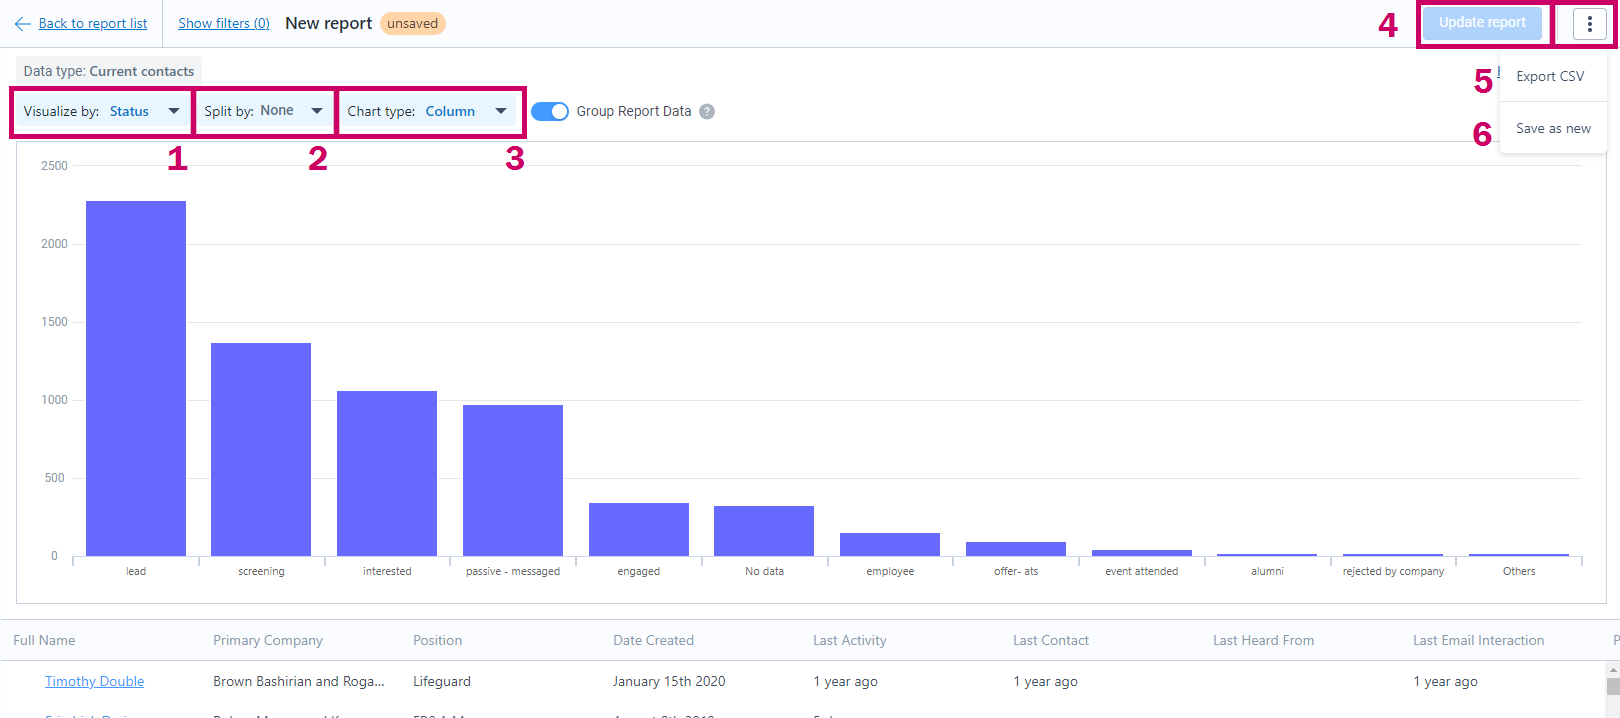Screen dimensions: 1620x718
Task: Click the Last Activity column header
Action: 850,641
